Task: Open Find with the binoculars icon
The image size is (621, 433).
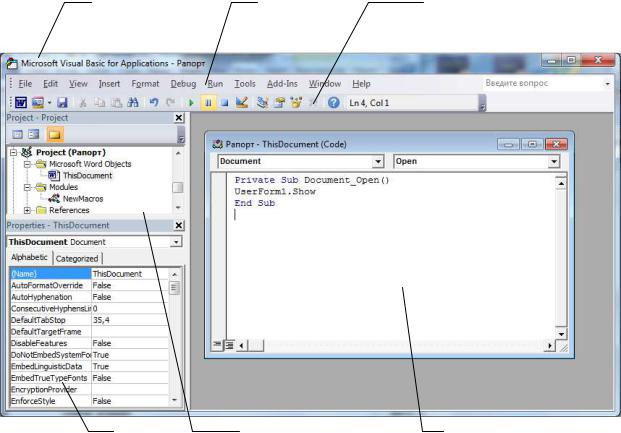Action: click(133, 103)
